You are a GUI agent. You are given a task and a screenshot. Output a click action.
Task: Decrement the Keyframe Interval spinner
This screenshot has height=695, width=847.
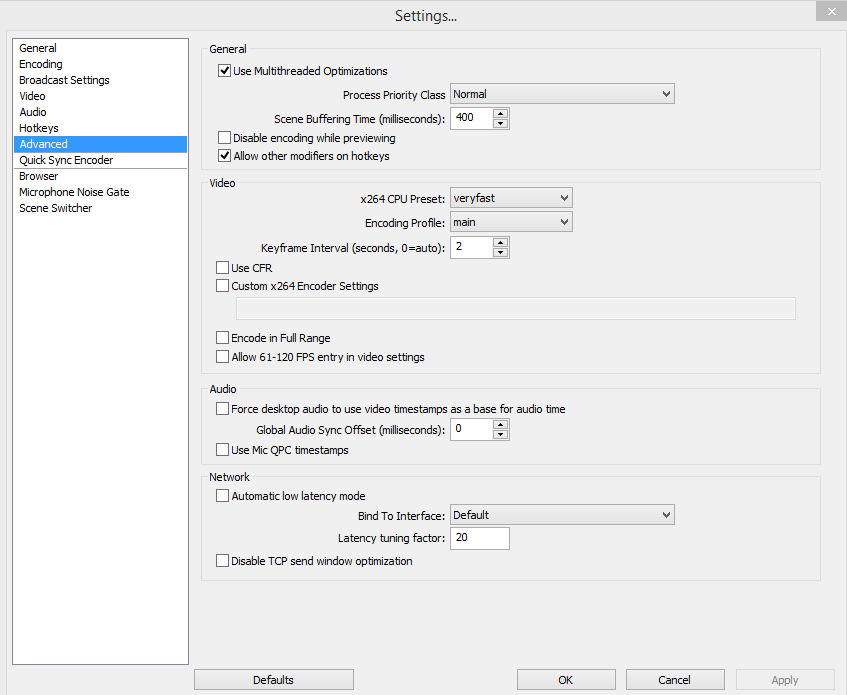coord(501,253)
